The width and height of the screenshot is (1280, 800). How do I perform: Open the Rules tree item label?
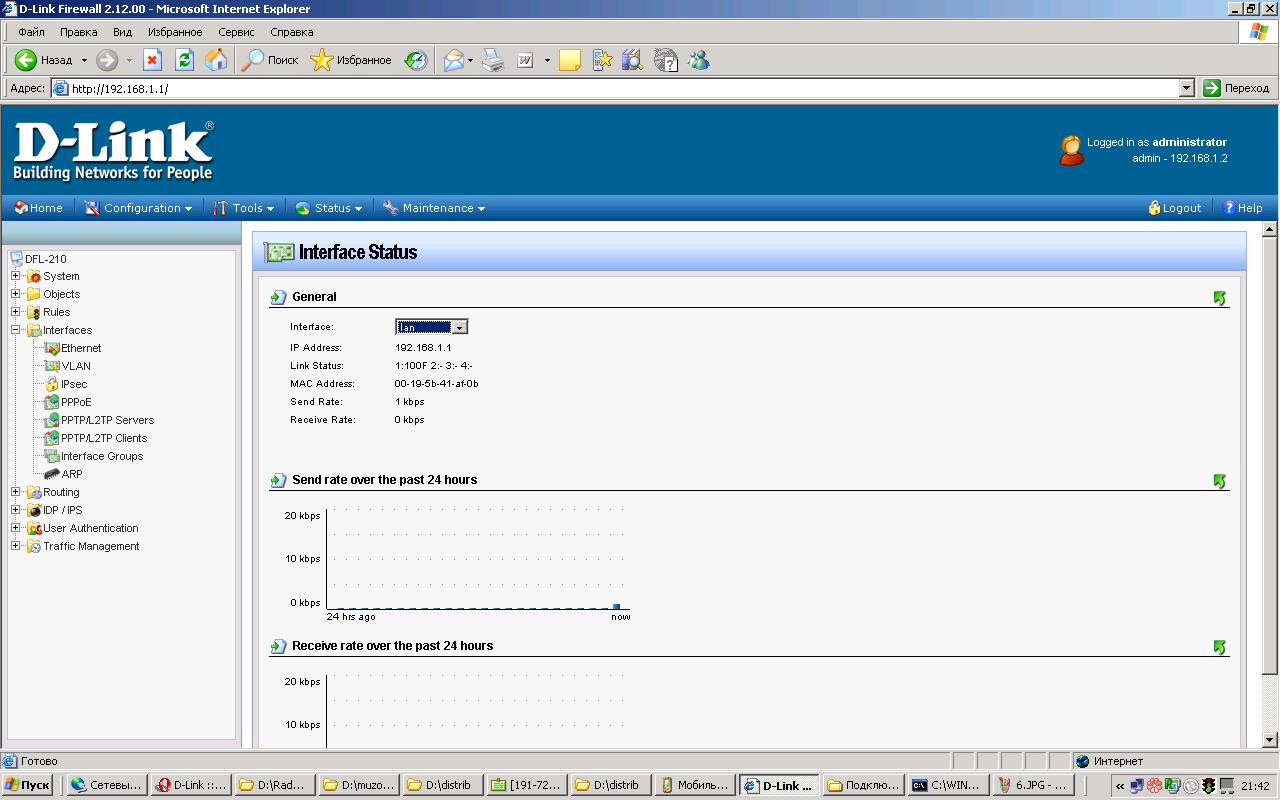[x=56, y=312]
